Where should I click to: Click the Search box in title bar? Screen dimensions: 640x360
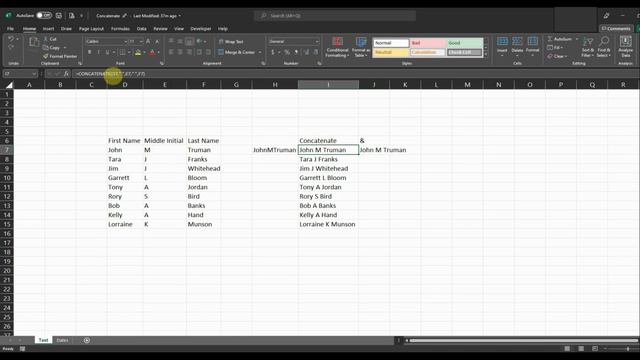click(x=335, y=16)
